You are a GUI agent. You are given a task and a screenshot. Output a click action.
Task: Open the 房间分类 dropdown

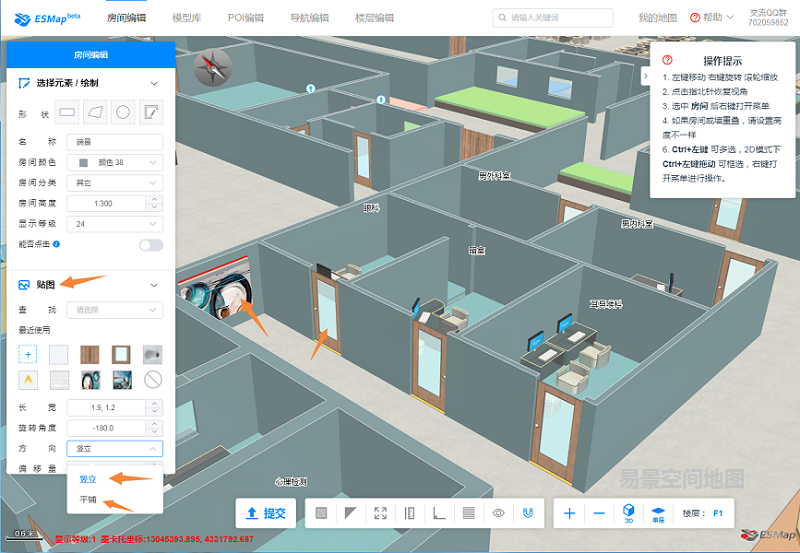pyautogui.click(x=115, y=183)
